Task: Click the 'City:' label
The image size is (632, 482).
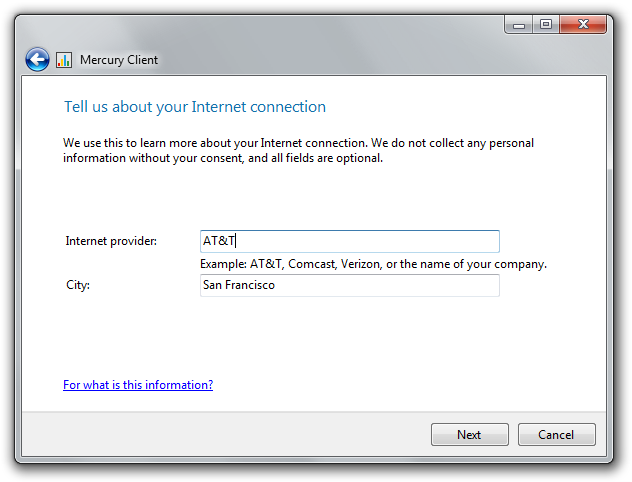Action: click(x=78, y=285)
